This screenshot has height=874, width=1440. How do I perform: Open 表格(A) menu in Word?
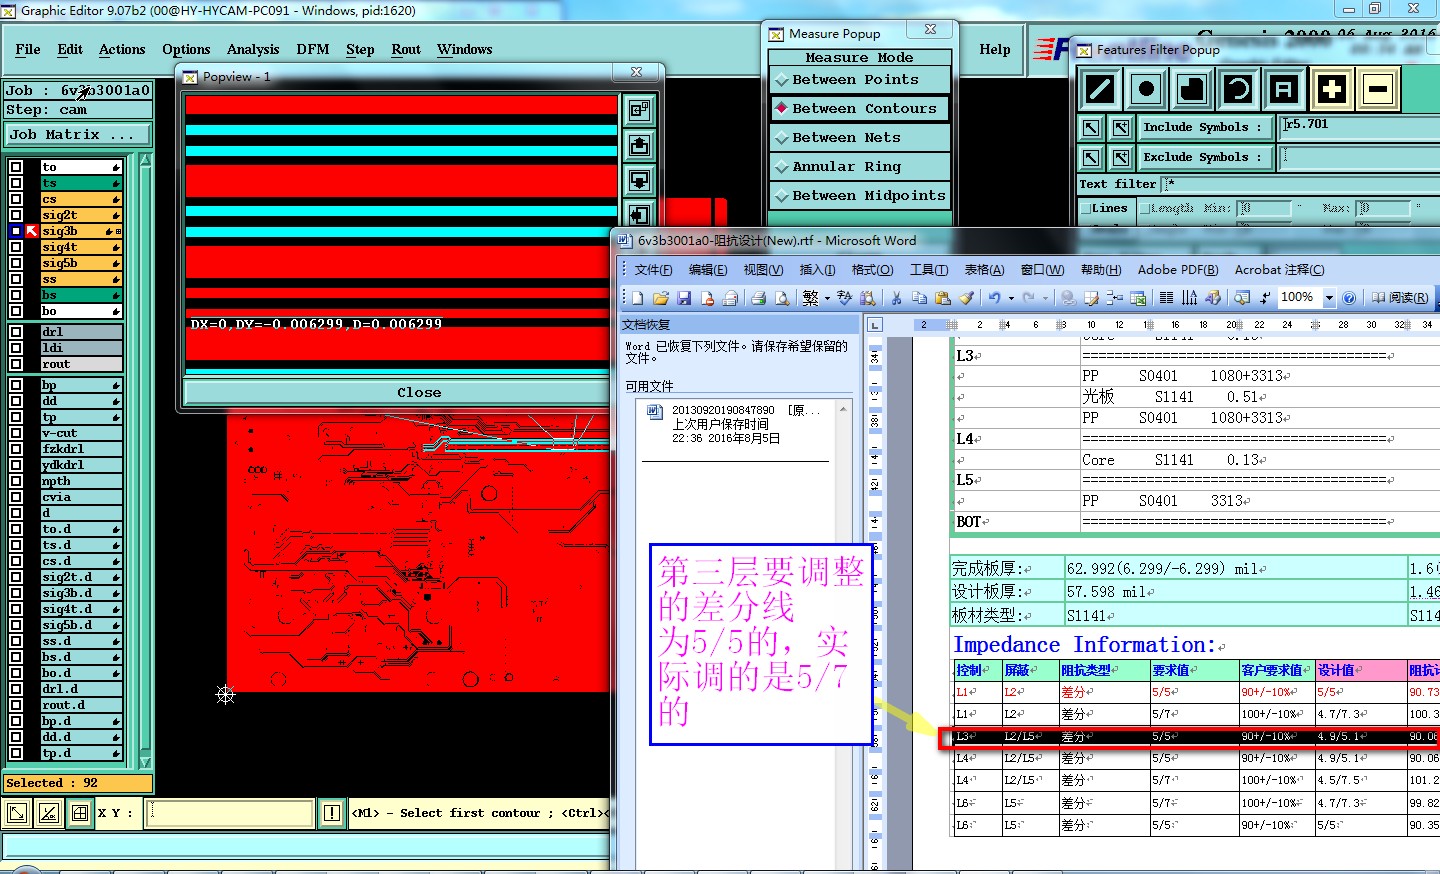[984, 270]
